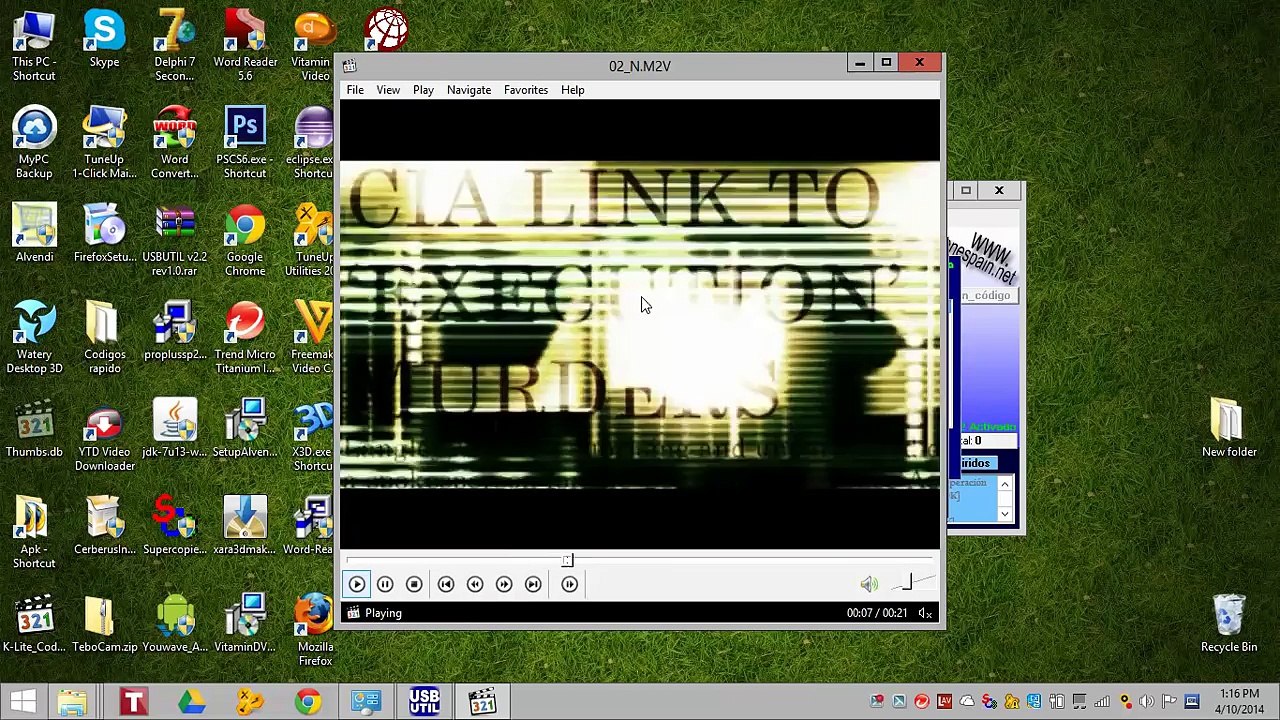1280x720 pixels.
Task: Select the Apk shortcut desktop icon
Action: pyautogui.click(x=34, y=533)
